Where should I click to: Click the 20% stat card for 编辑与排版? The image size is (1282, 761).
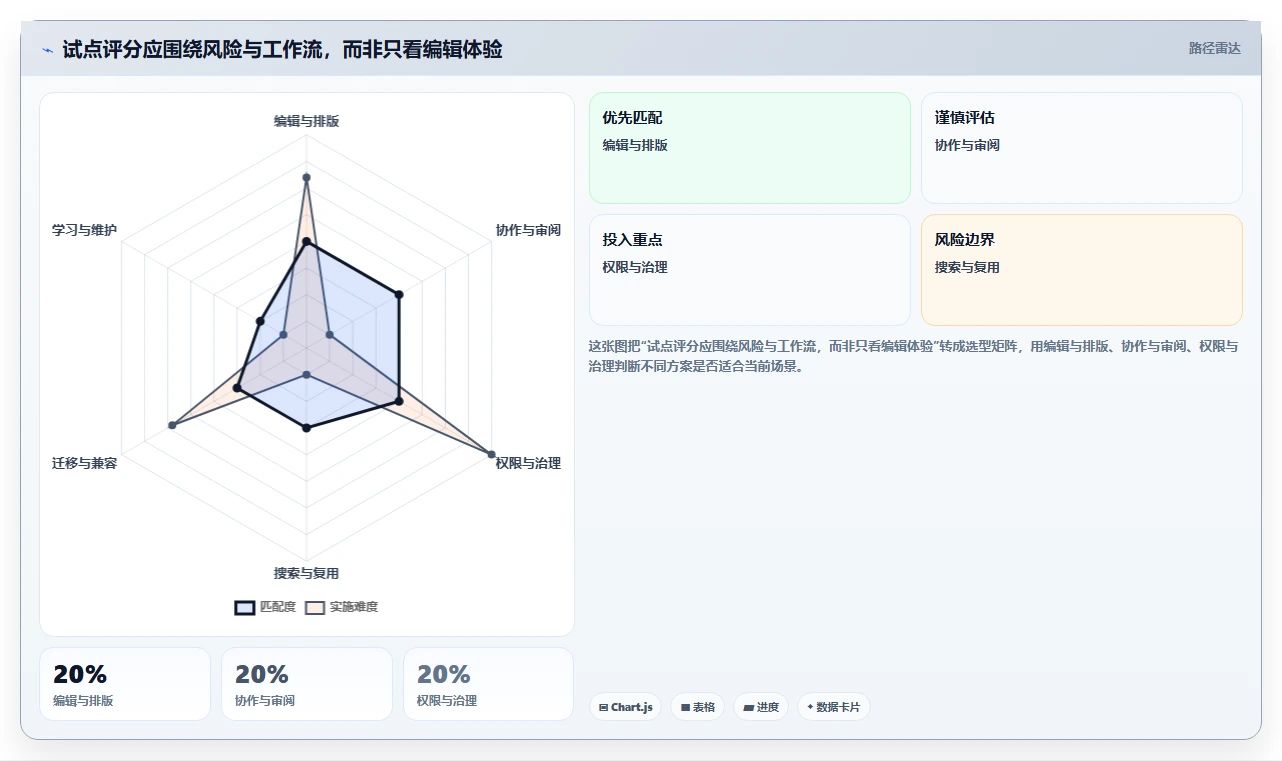(125, 684)
